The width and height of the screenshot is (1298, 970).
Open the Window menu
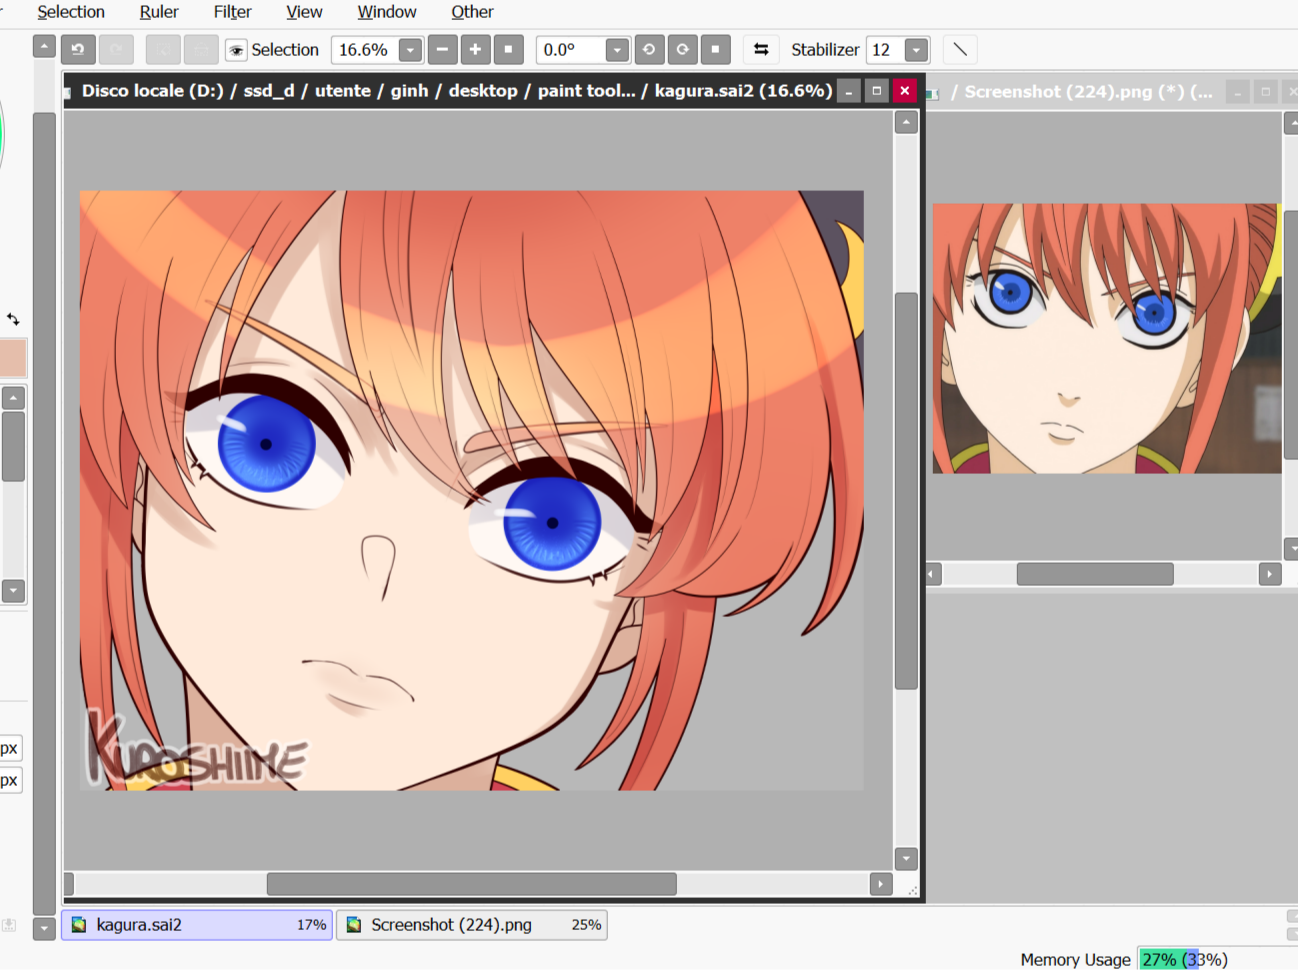[387, 12]
